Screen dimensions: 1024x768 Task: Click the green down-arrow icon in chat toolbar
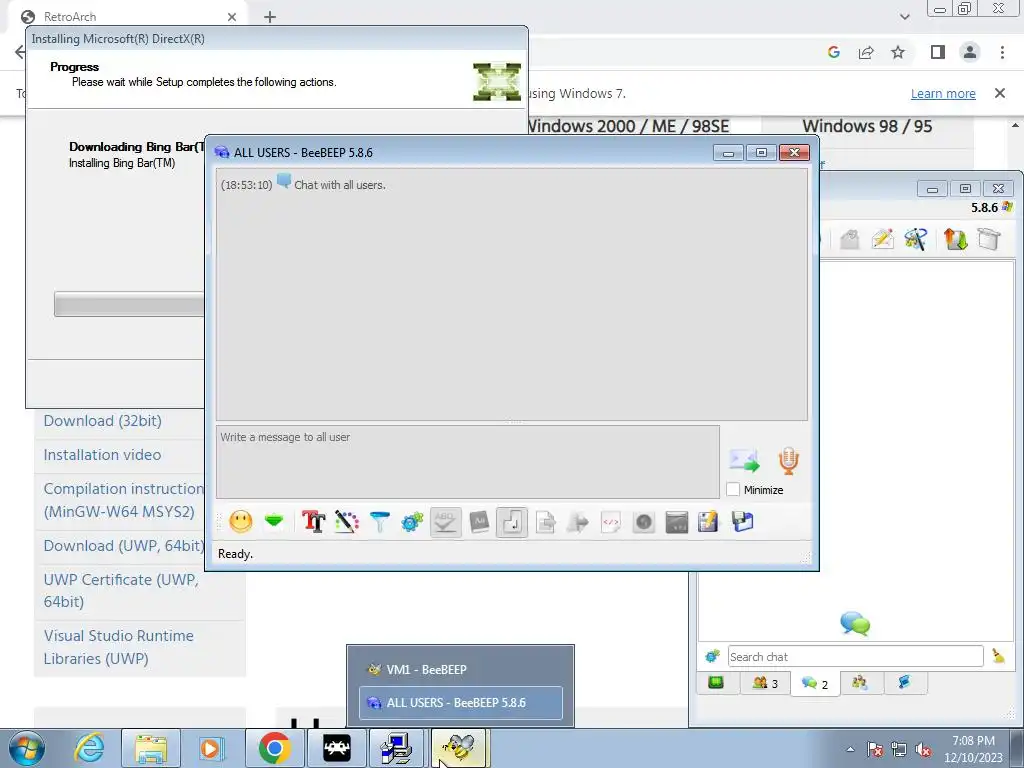coord(274,521)
